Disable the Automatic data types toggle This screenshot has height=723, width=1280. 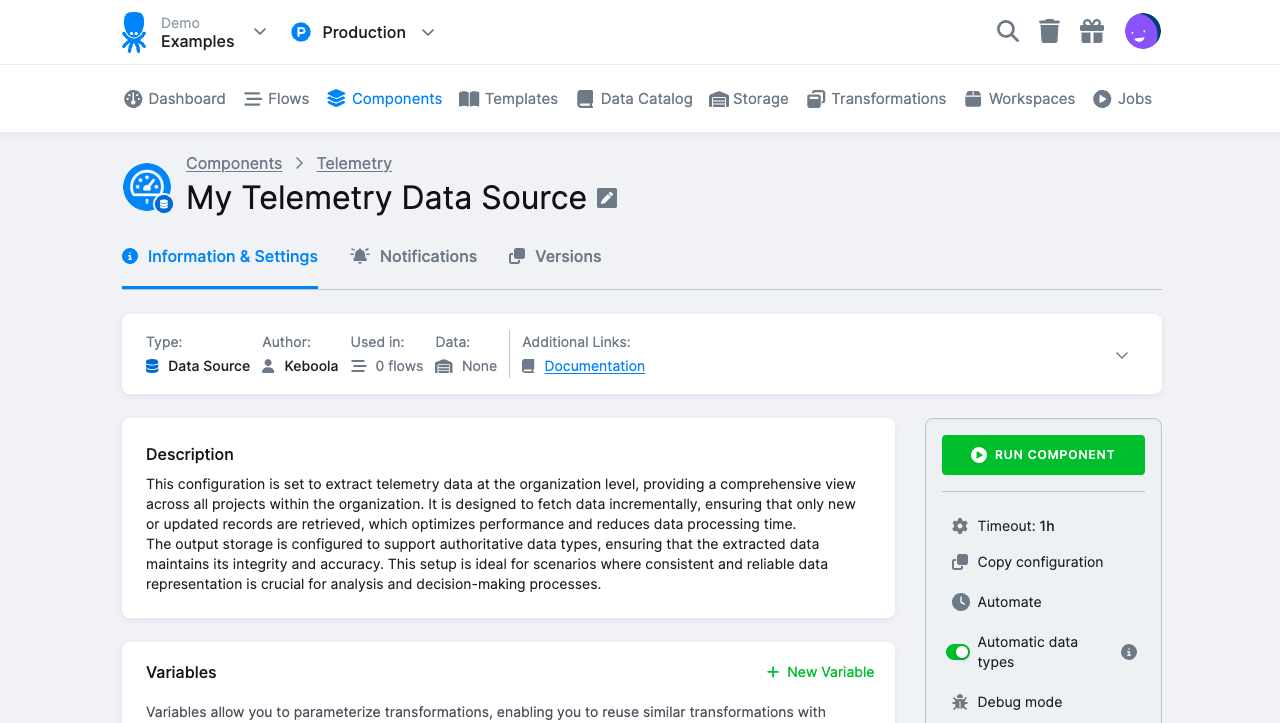coord(957,652)
